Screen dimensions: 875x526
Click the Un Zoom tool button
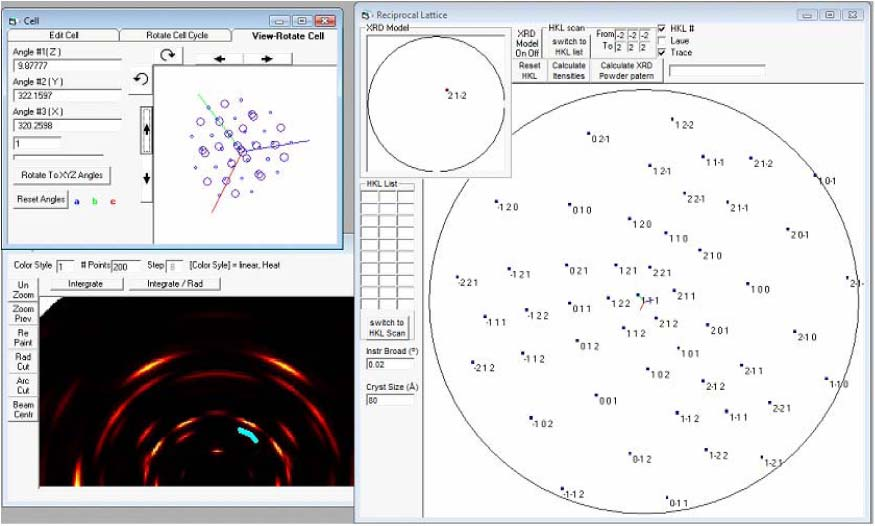pyautogui.click(x=23, y=291)
